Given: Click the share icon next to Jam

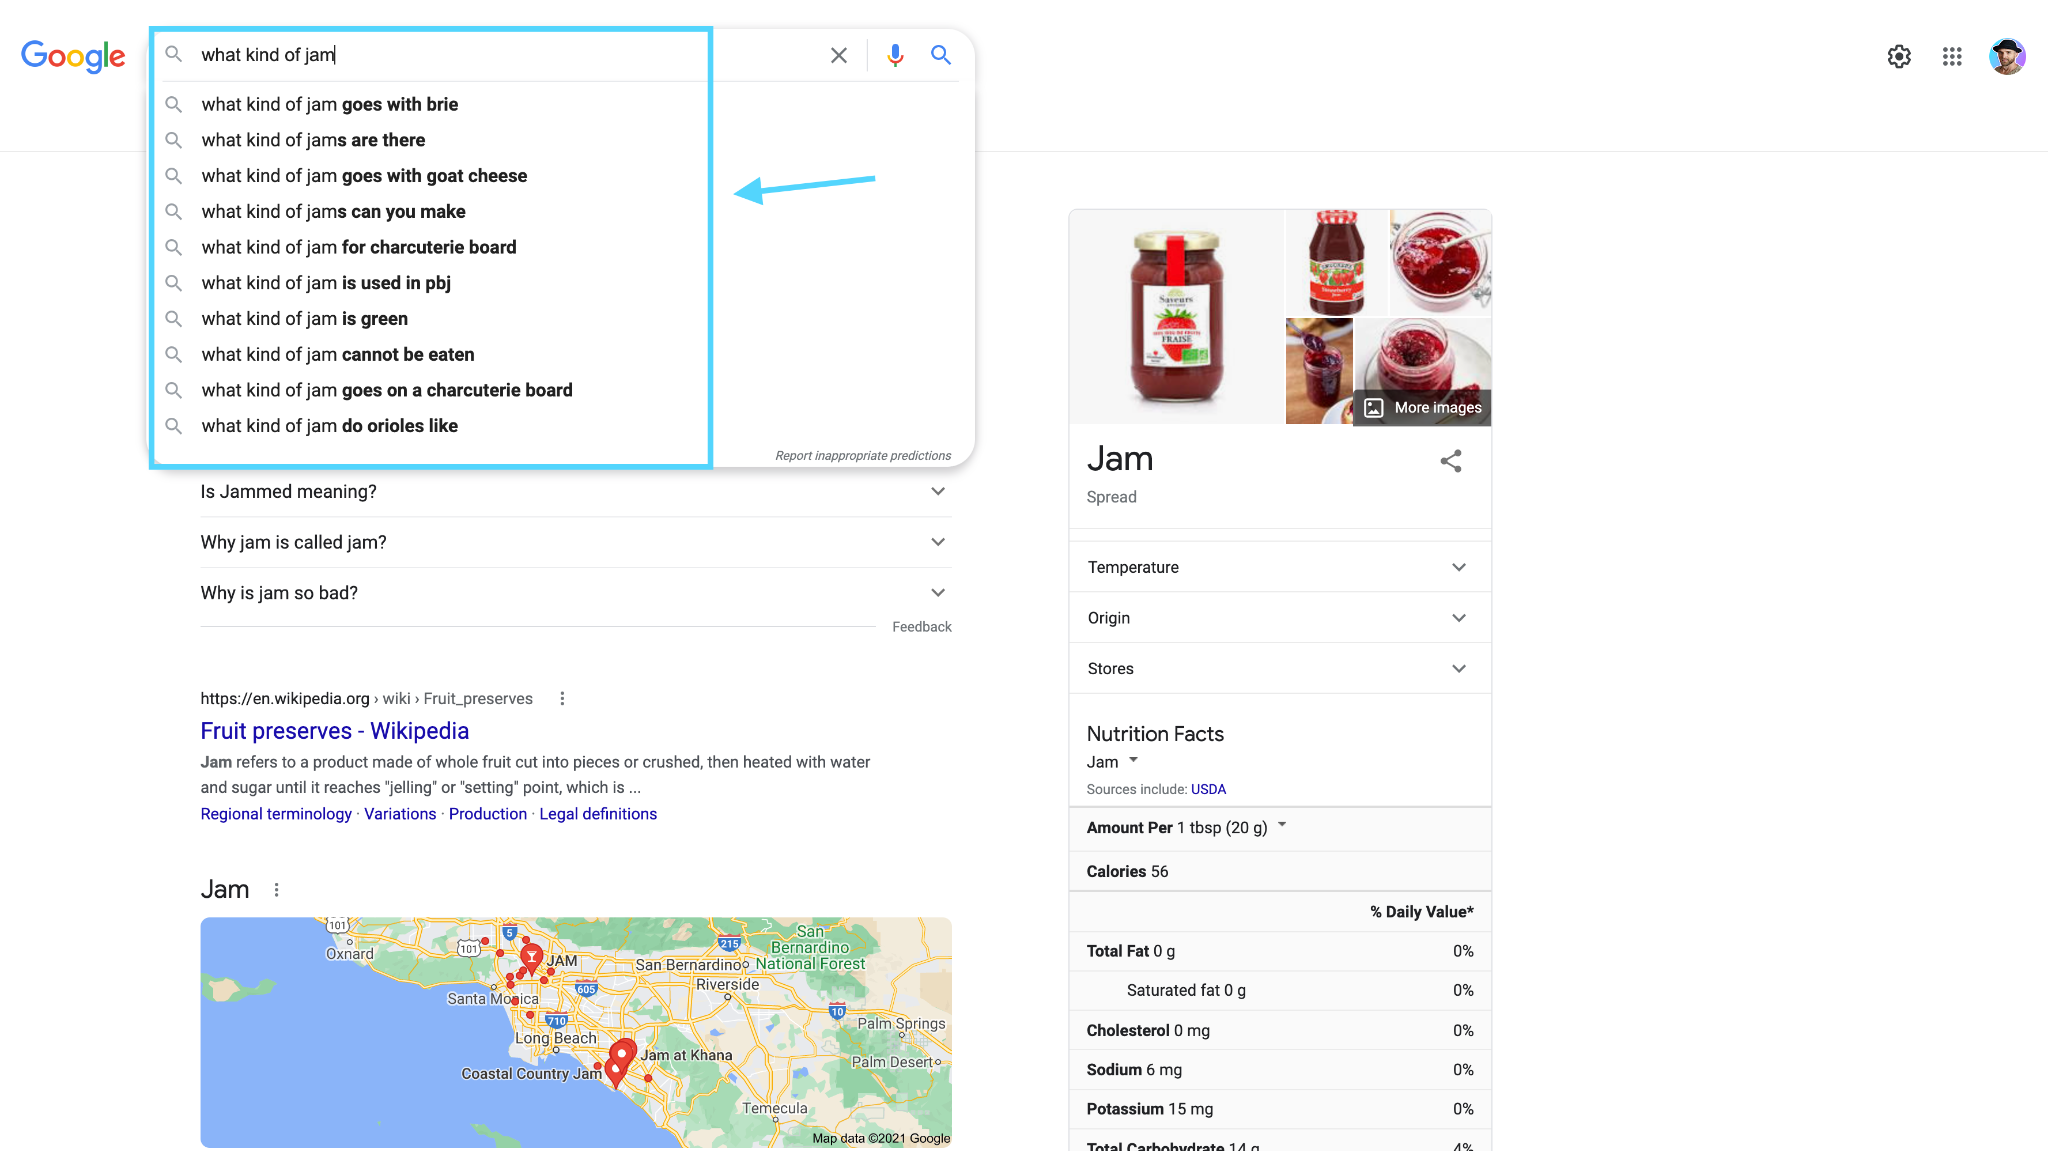Looking at the screenshot, I should click(1450, 460).
